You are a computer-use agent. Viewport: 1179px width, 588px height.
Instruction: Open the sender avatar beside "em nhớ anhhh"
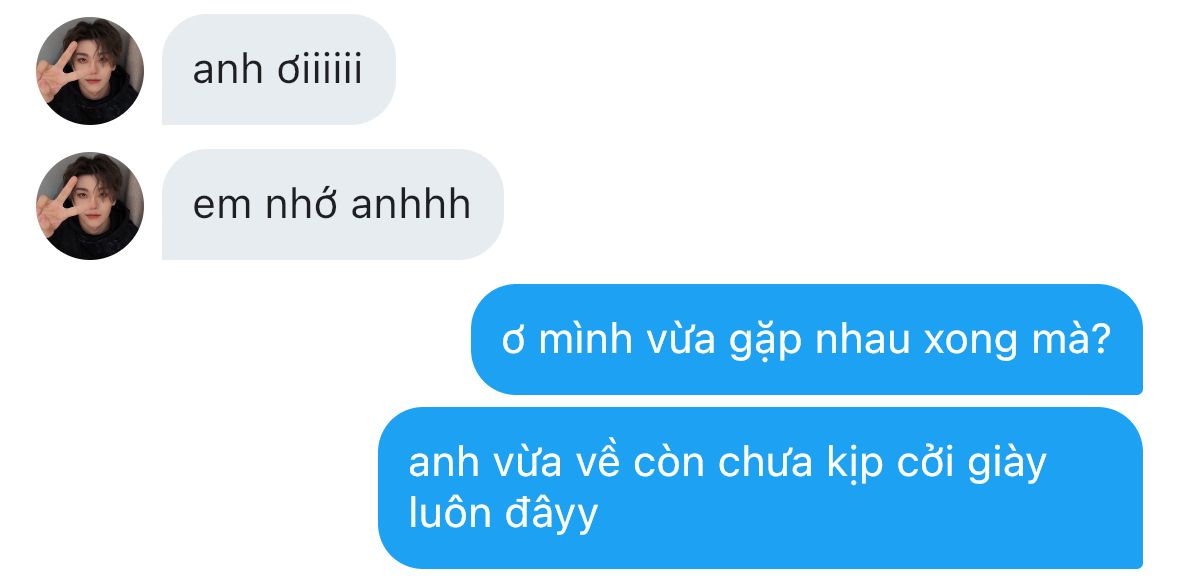point(89,206)
